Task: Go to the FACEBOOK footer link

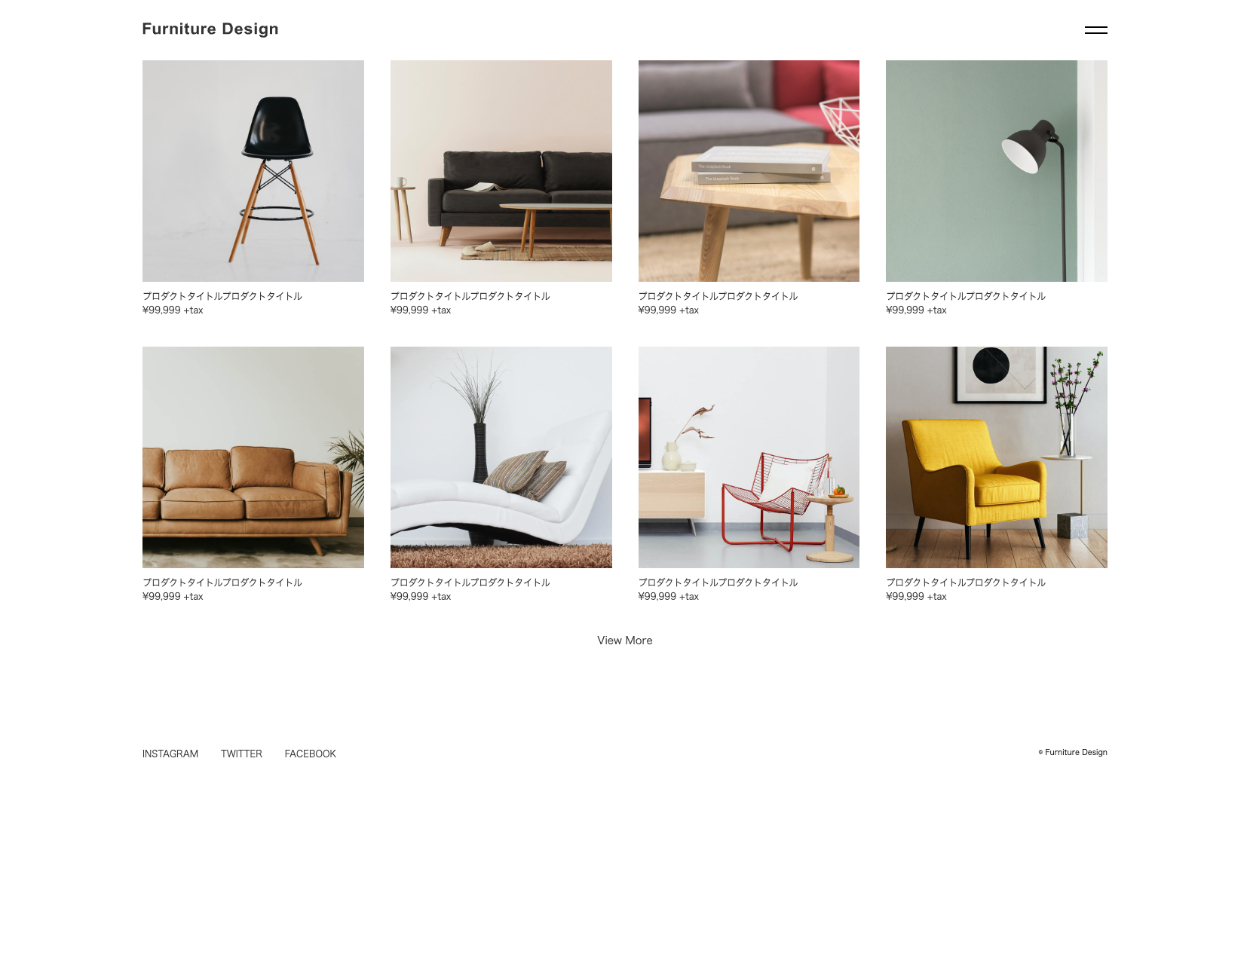Action: point(310,754)
